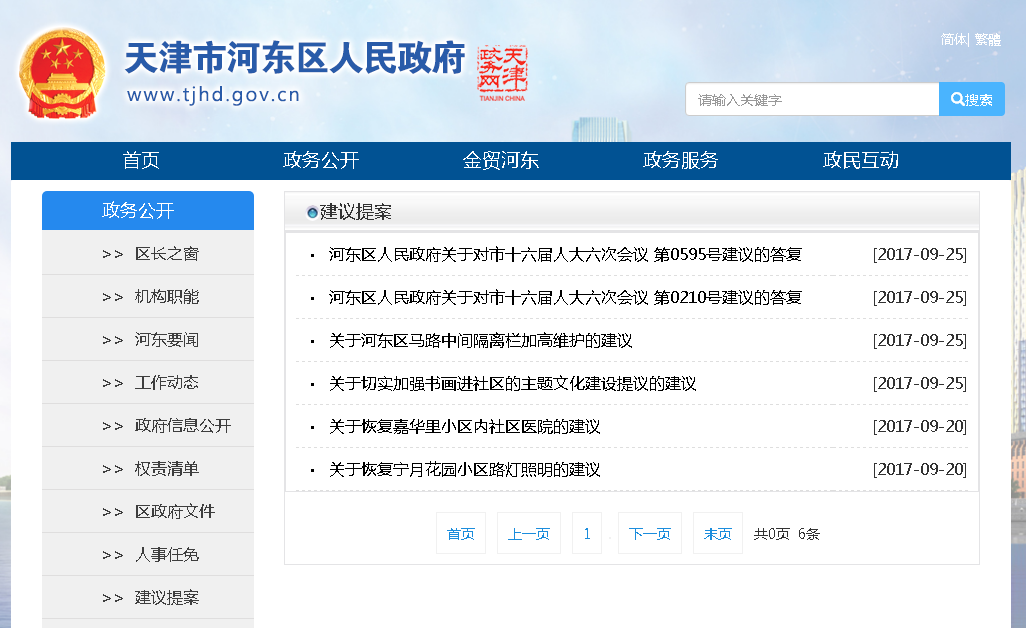
Task: Open article about 第0595号建议的答复
Action: pyautogui.click(x=565, y=255)
